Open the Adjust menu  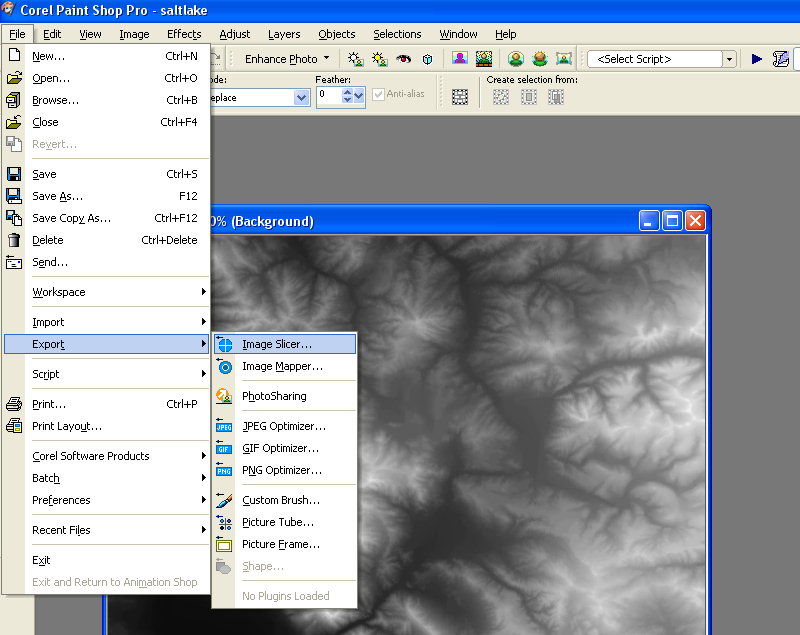click(235, 34)
